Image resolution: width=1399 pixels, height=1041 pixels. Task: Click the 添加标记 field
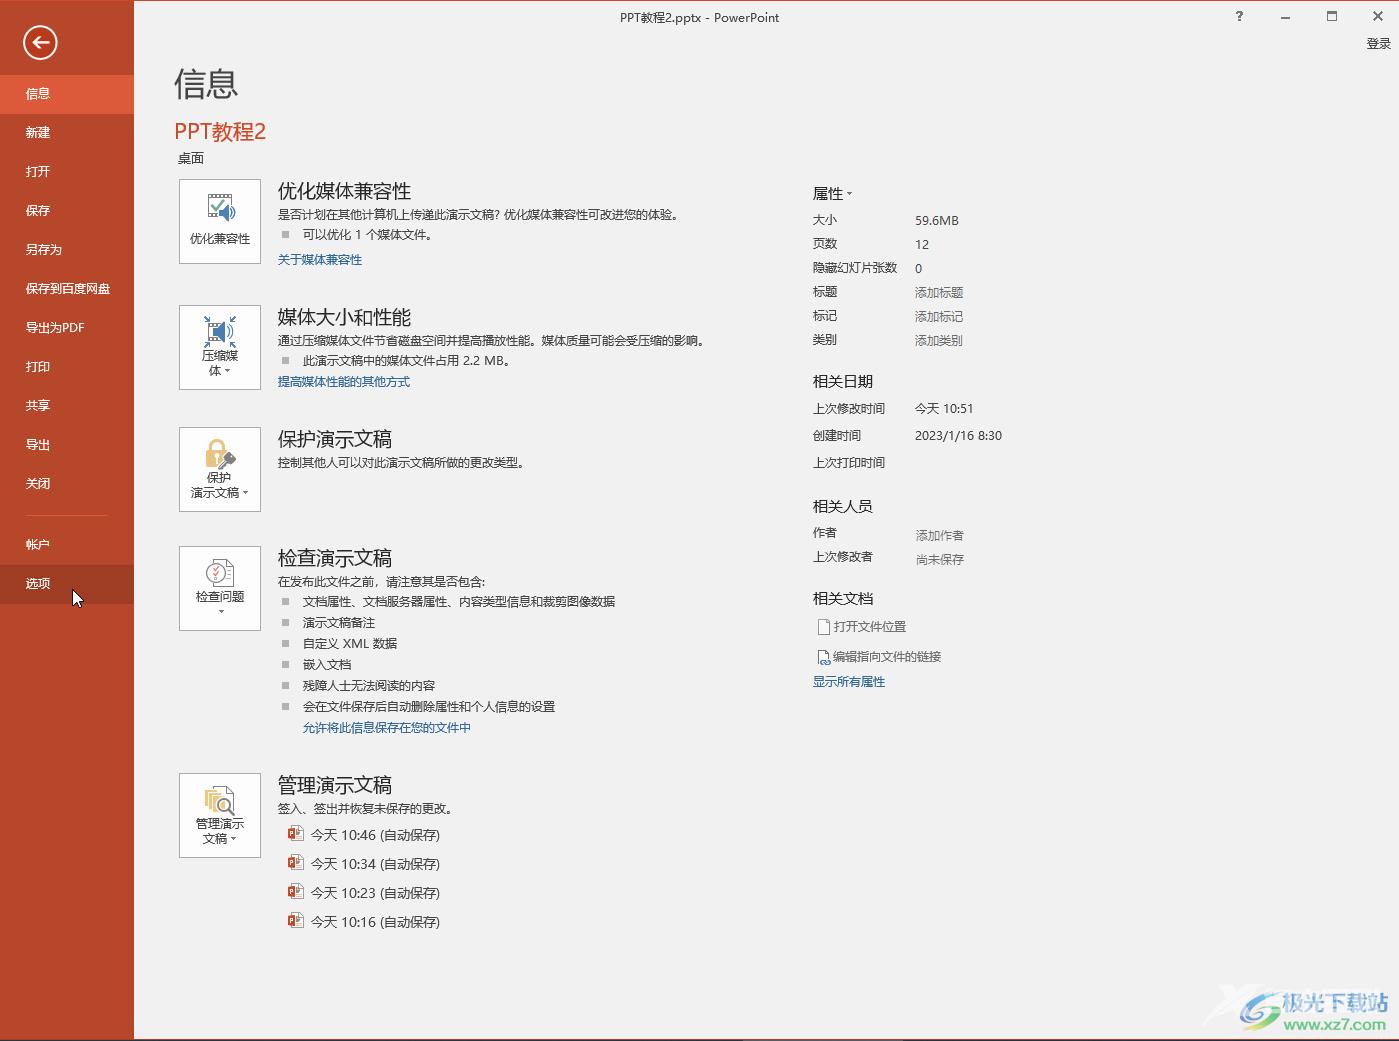[939, 317]
